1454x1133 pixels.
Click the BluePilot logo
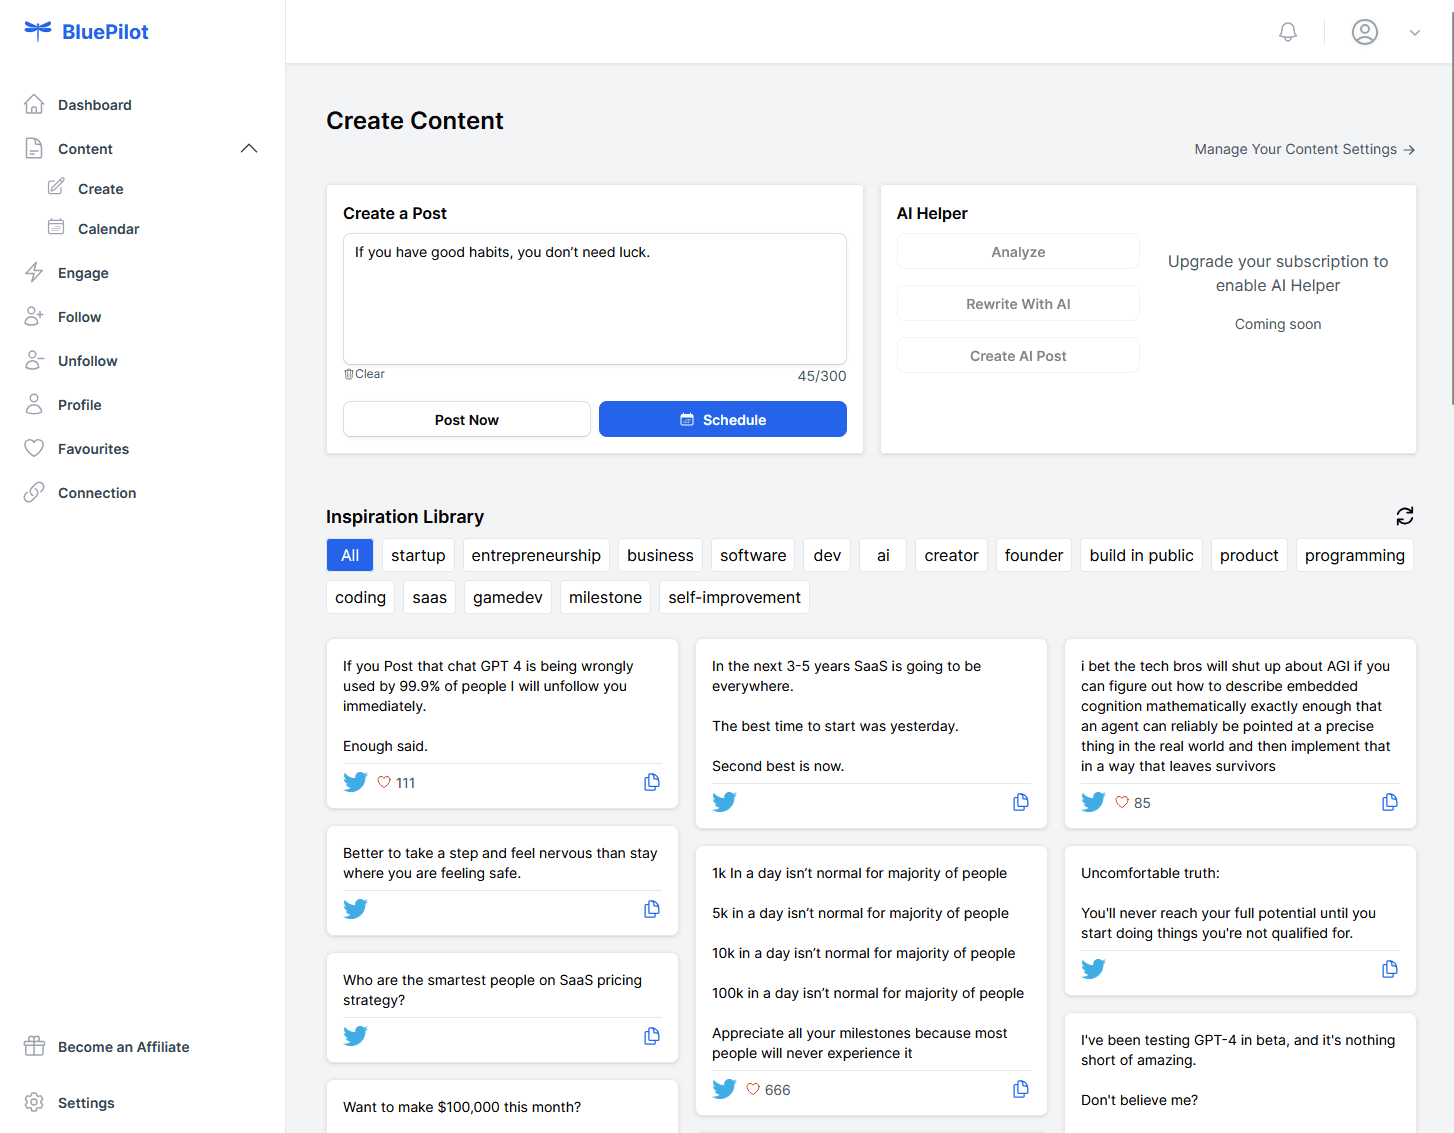tap(86, 32)
